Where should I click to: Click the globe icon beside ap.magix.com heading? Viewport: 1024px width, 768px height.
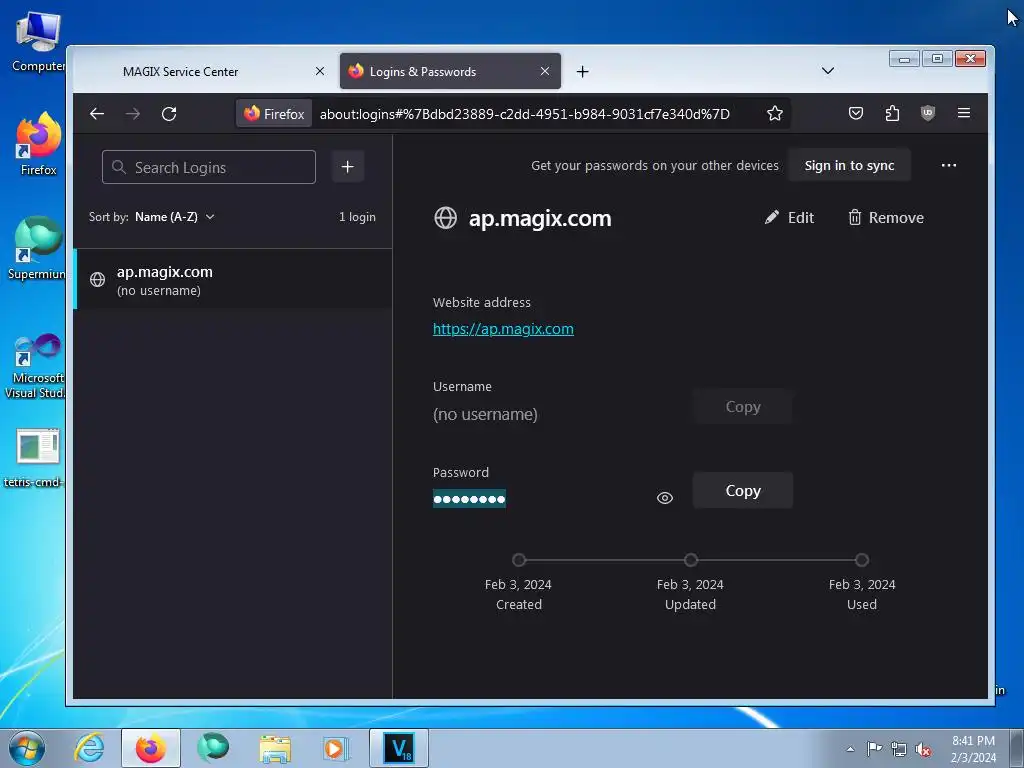[445, 218]
